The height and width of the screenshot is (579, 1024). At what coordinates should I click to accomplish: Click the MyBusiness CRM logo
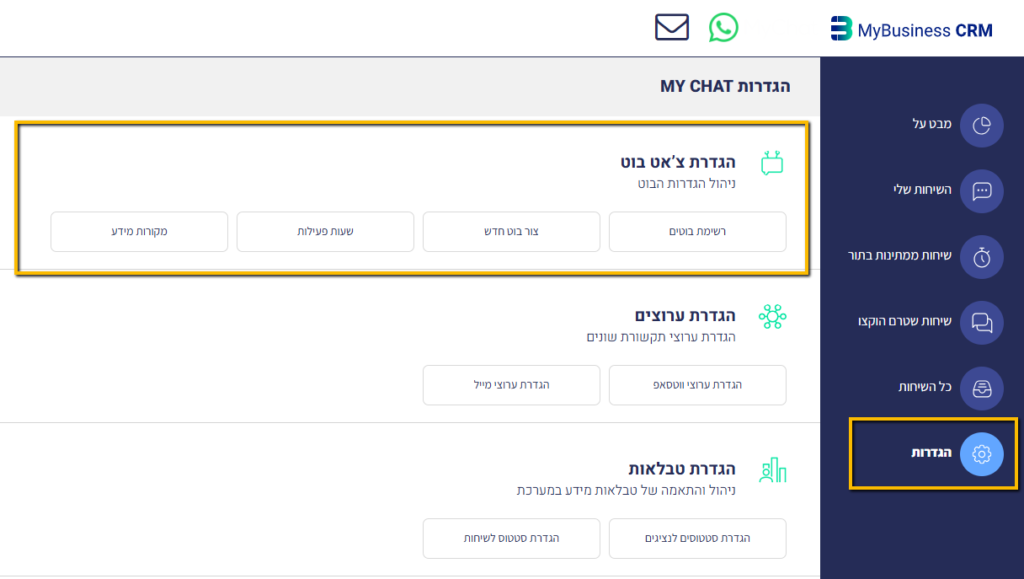click(x=911, y=29)
